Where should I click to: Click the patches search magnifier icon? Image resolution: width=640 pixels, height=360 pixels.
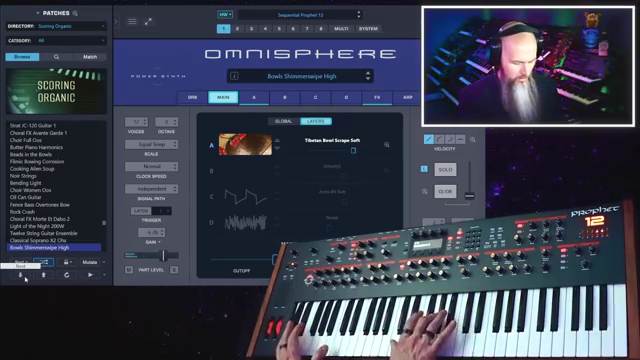click(75, 13)
